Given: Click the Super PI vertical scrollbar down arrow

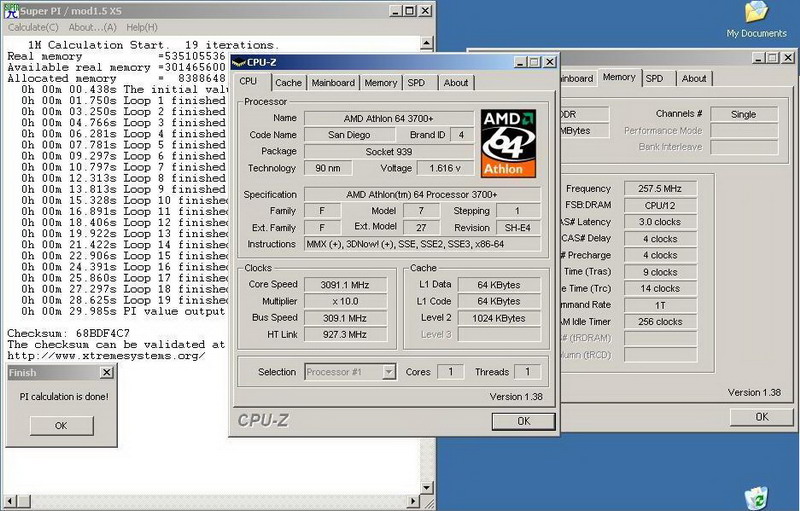Looking at the screenshot, I should click(427, 488).
